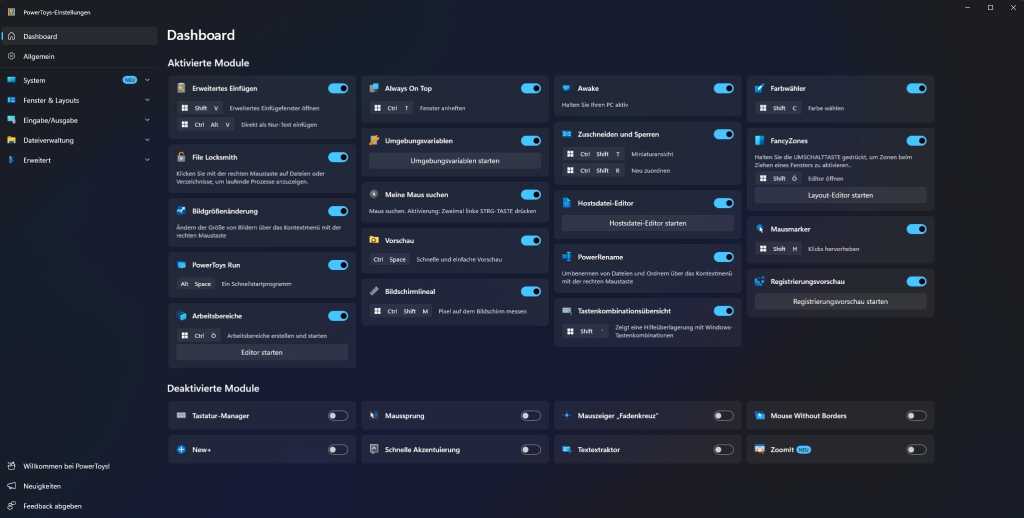Click the ZoomIt module icon
Viewport: 1024px width, 518px height.
759,449
